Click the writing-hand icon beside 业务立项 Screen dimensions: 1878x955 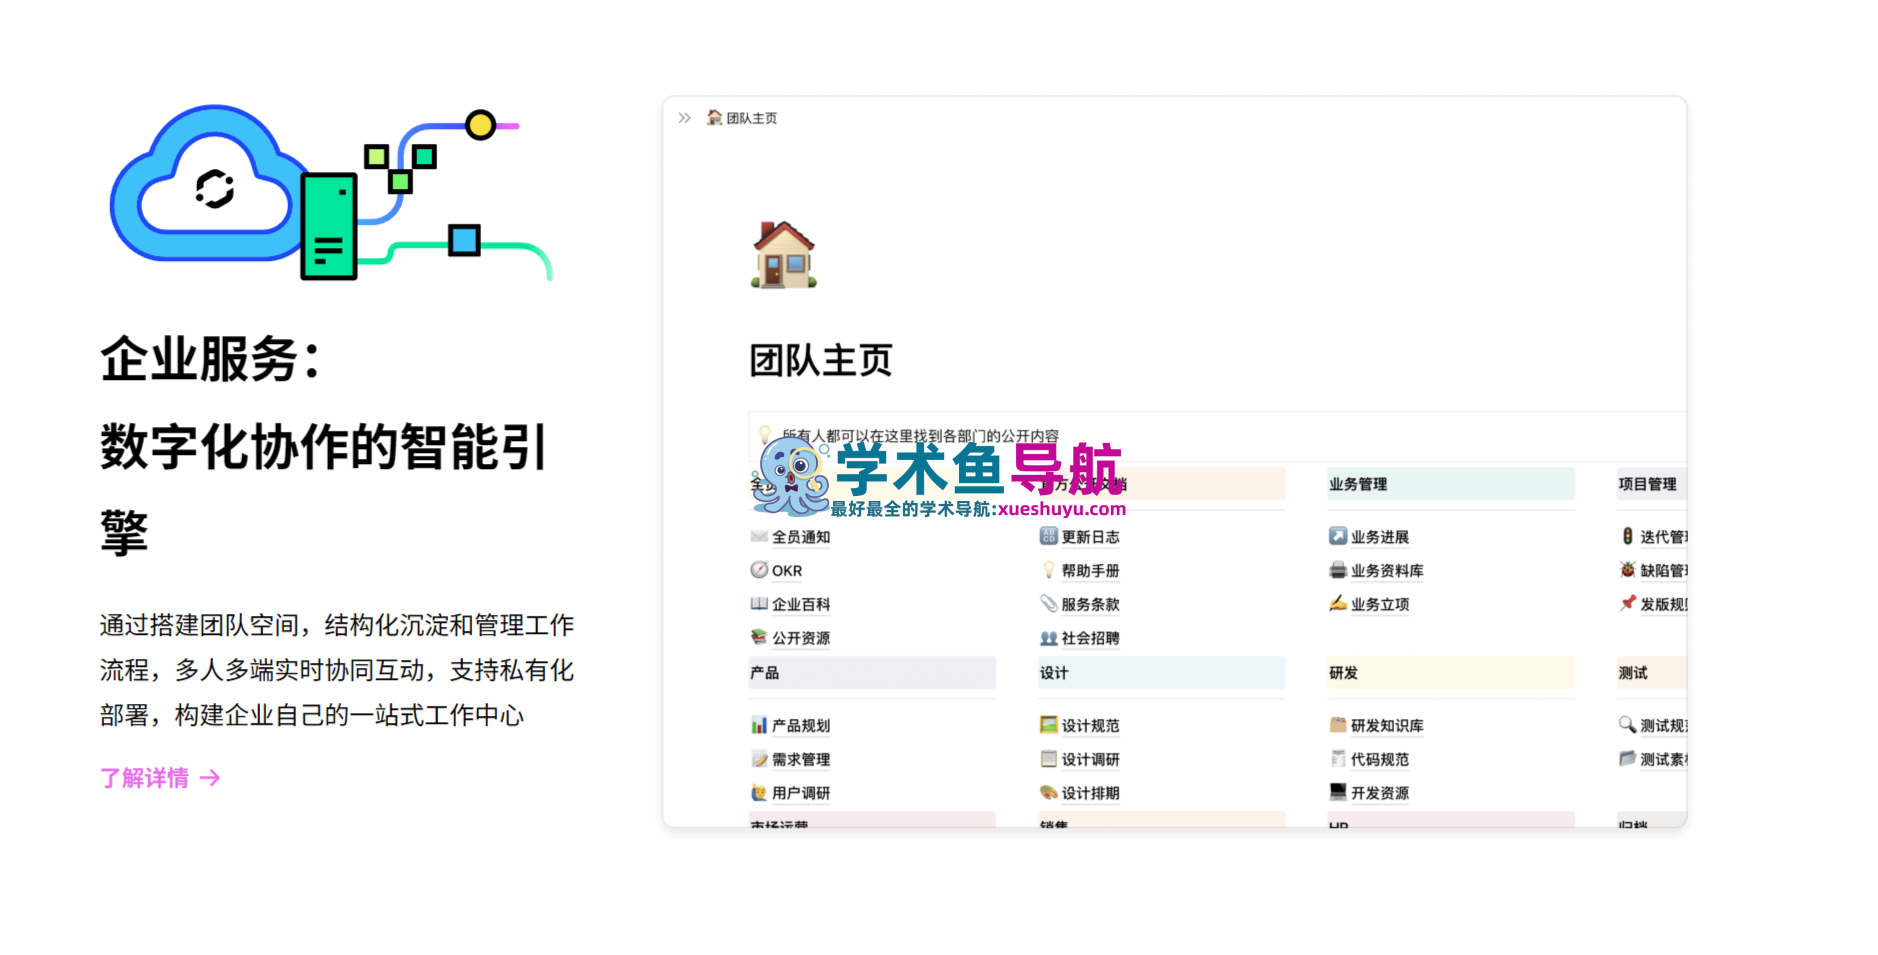point(1337,603)
